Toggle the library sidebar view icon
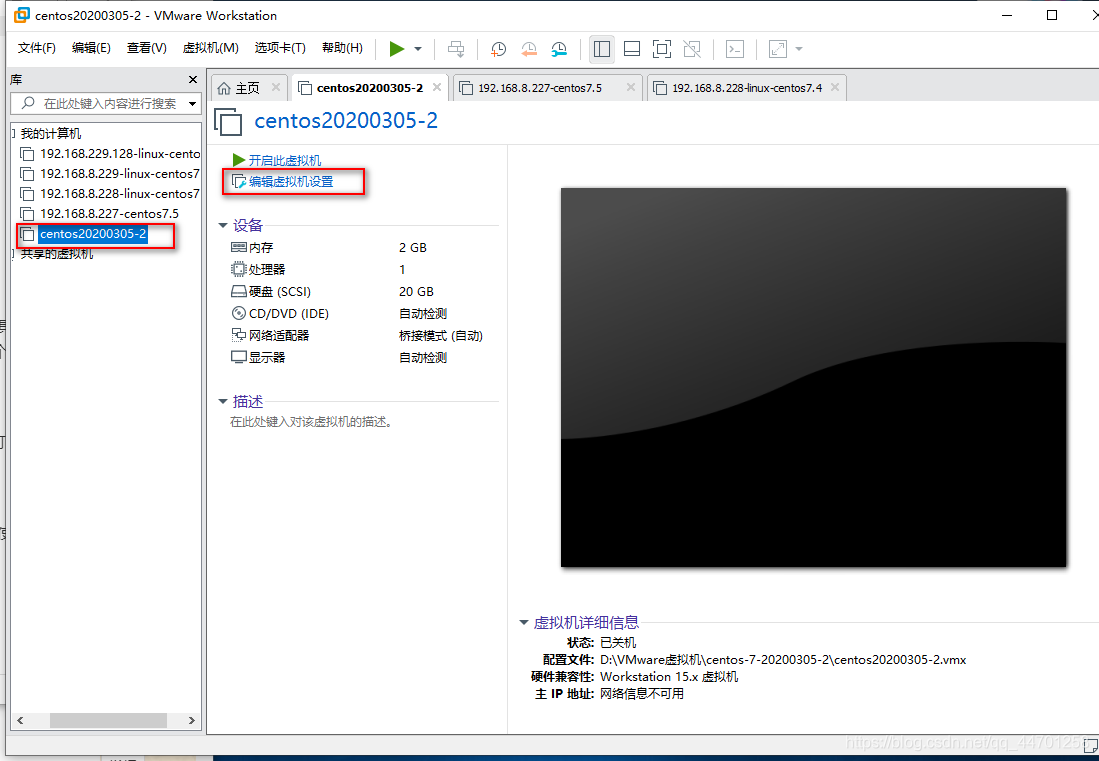Screen dimensions: 1099x761 click(x=601, y=48)
